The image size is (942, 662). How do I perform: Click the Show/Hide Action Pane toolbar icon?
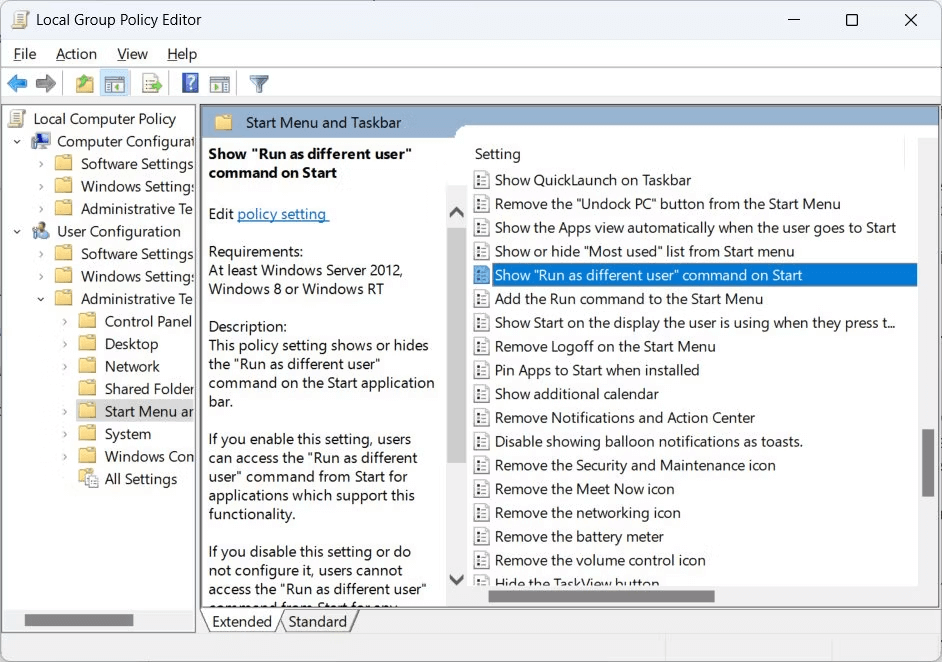[220, 83]
